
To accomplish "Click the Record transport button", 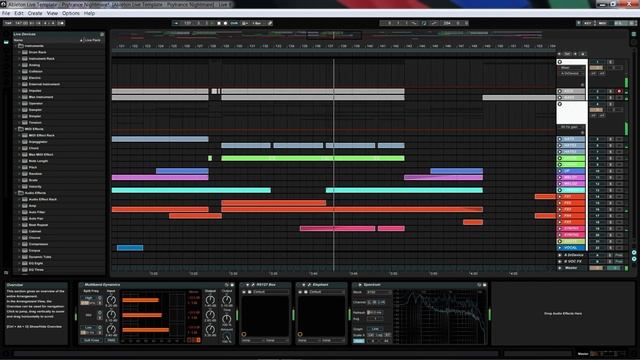I will click(x=225, y=23).
